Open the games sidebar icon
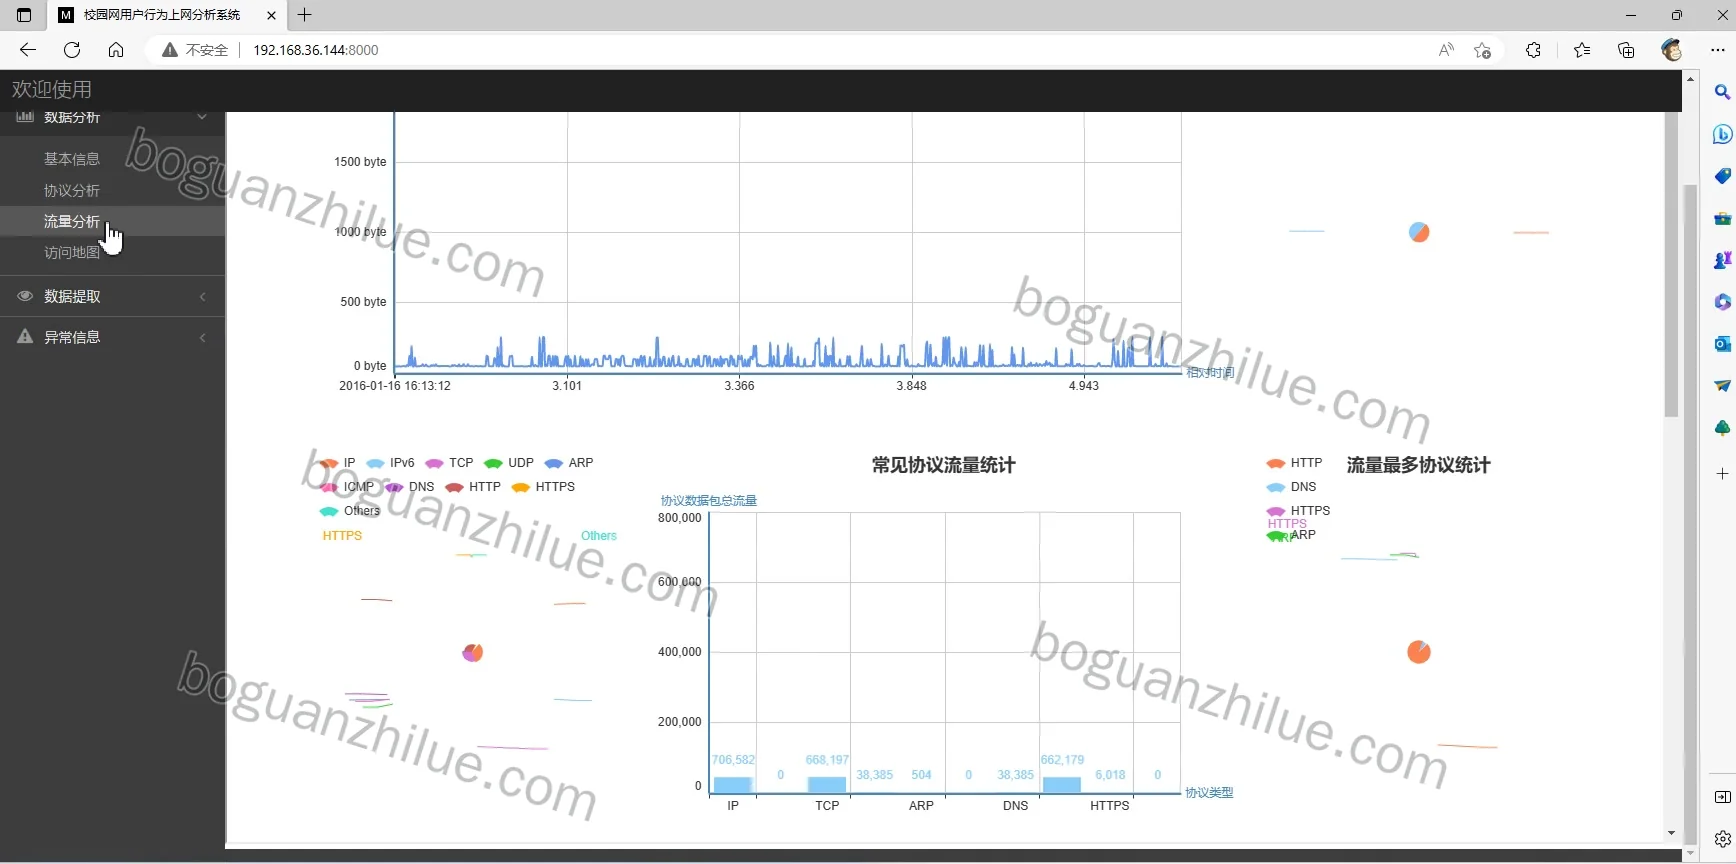 pos(1722,260)
